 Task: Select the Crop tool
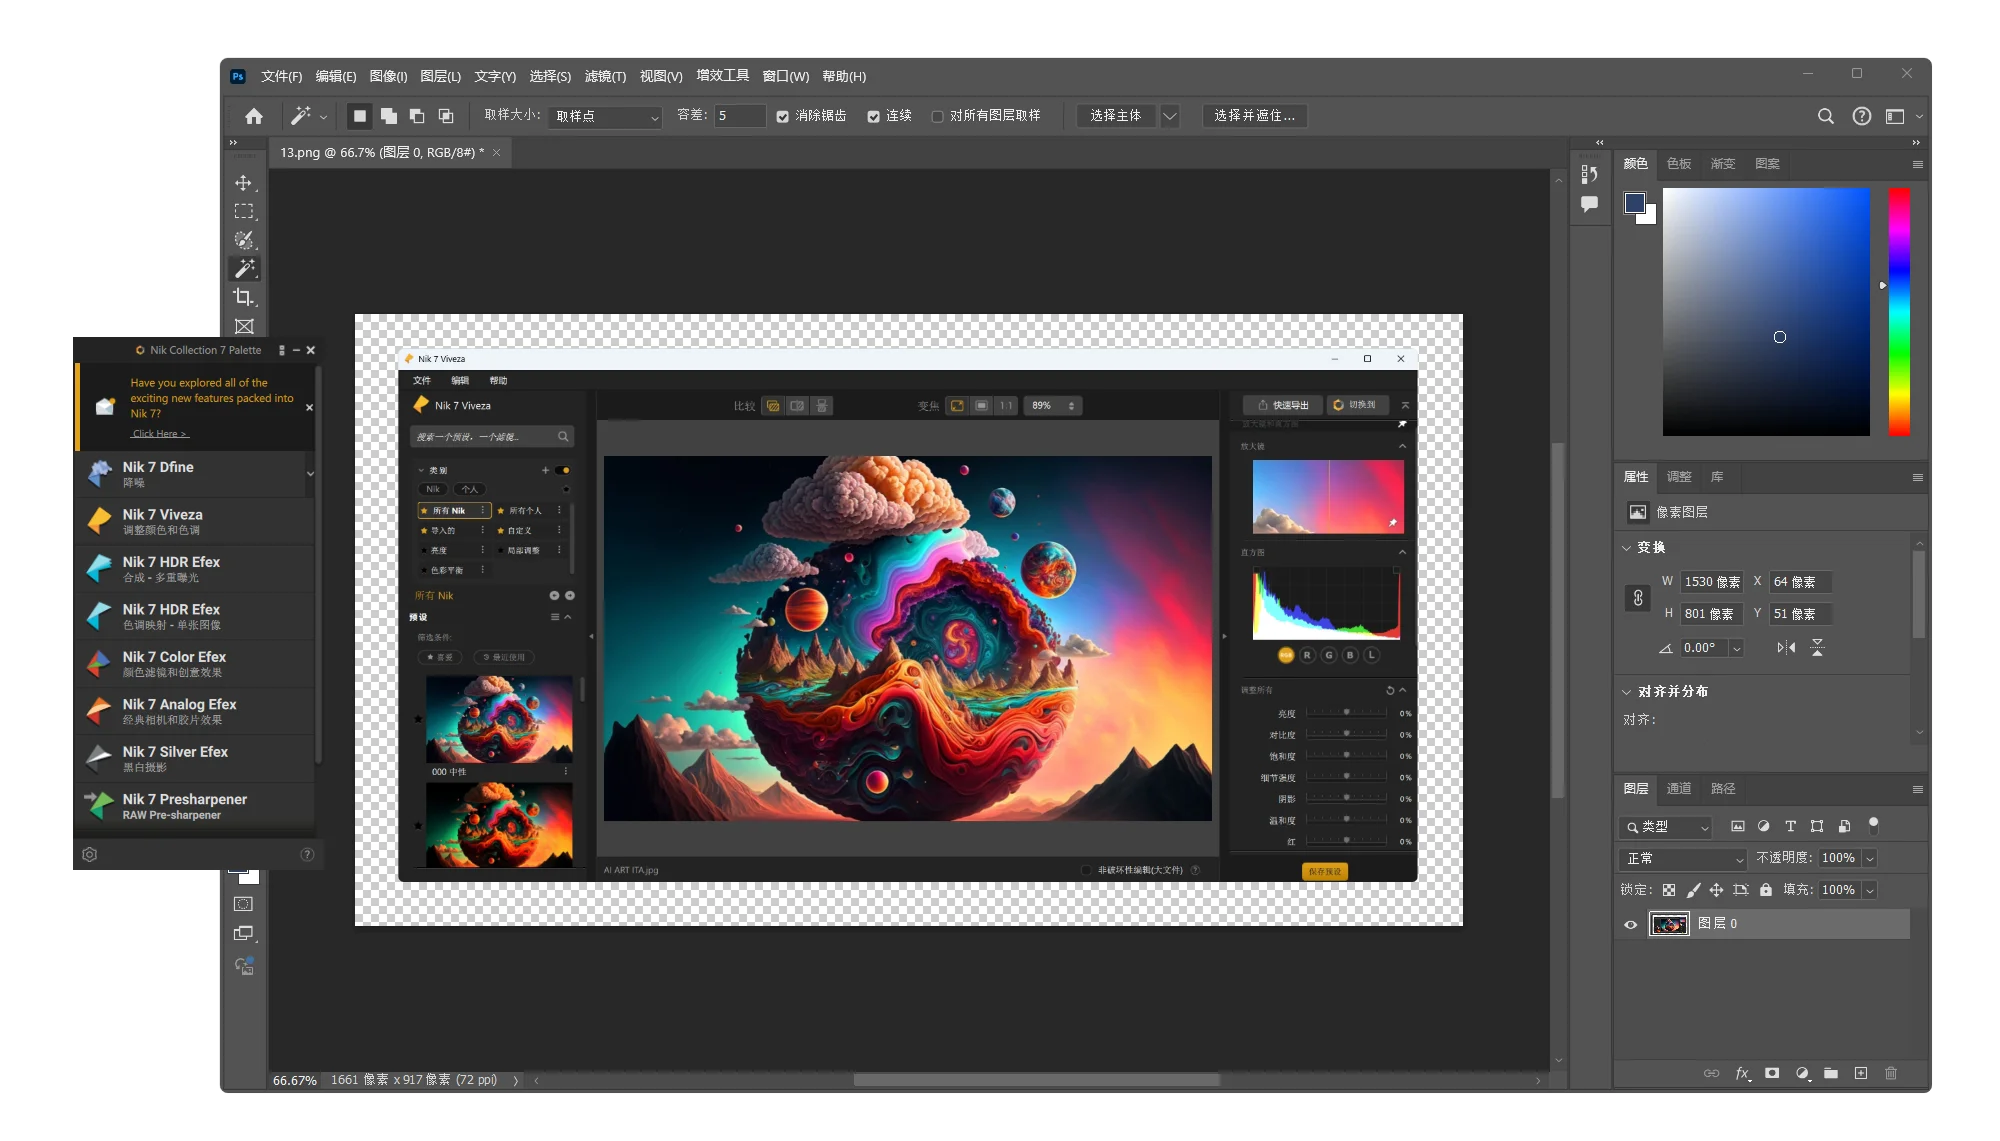pos(243,297)
